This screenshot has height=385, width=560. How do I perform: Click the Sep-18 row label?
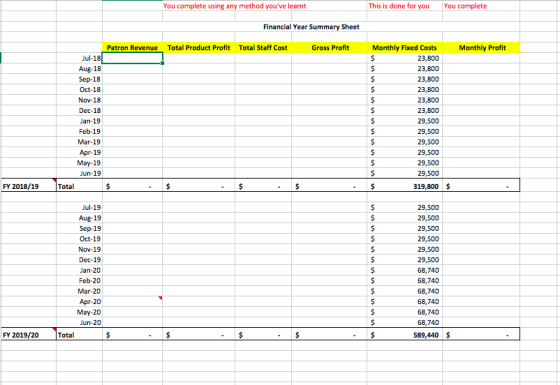coord(90,79)
